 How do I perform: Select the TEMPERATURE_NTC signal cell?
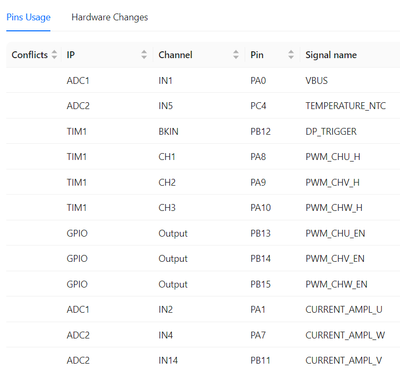[345, 106]
